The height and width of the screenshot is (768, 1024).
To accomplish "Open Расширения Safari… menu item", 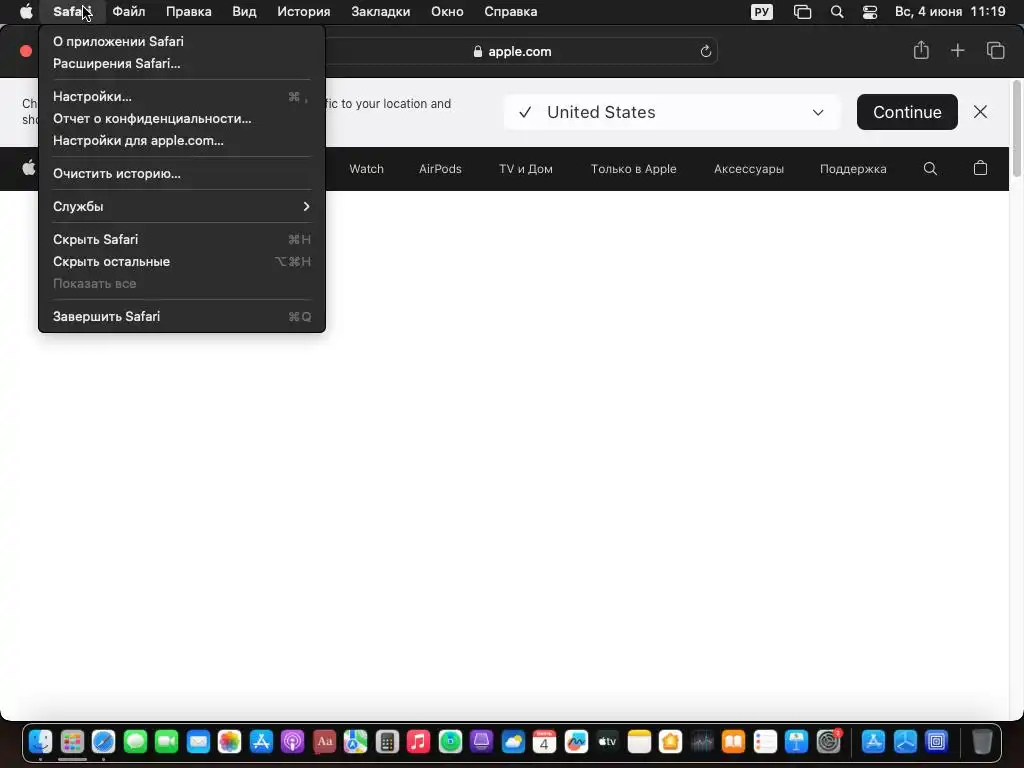I will coord(182,63).
